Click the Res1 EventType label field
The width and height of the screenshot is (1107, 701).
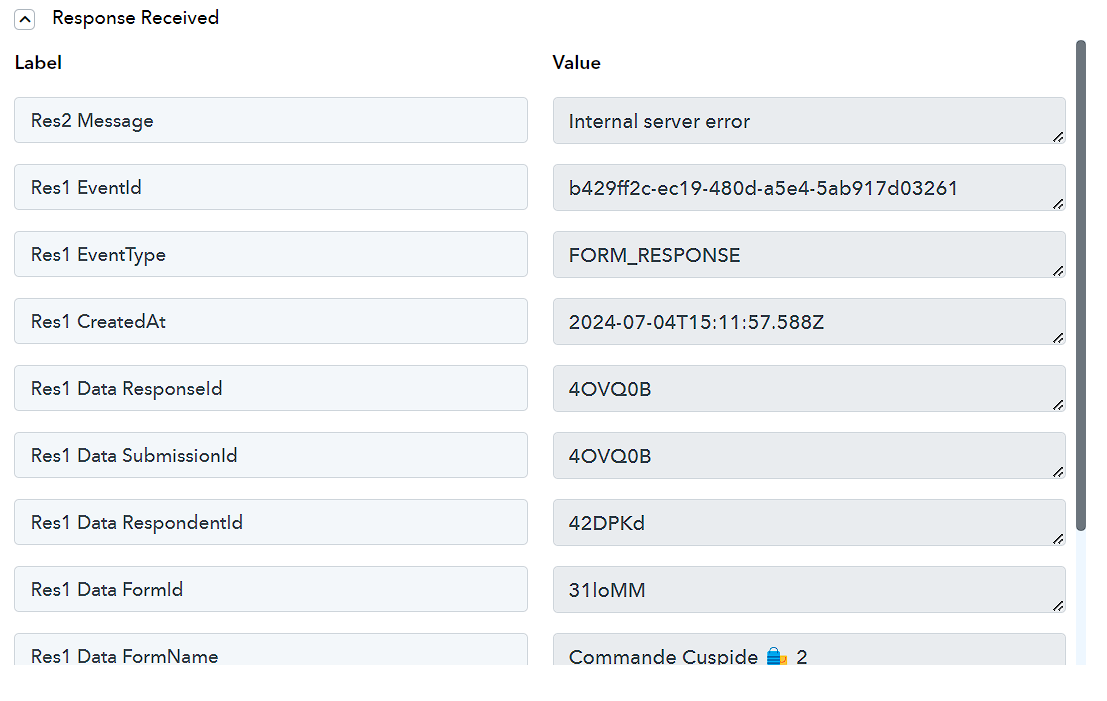270,254
